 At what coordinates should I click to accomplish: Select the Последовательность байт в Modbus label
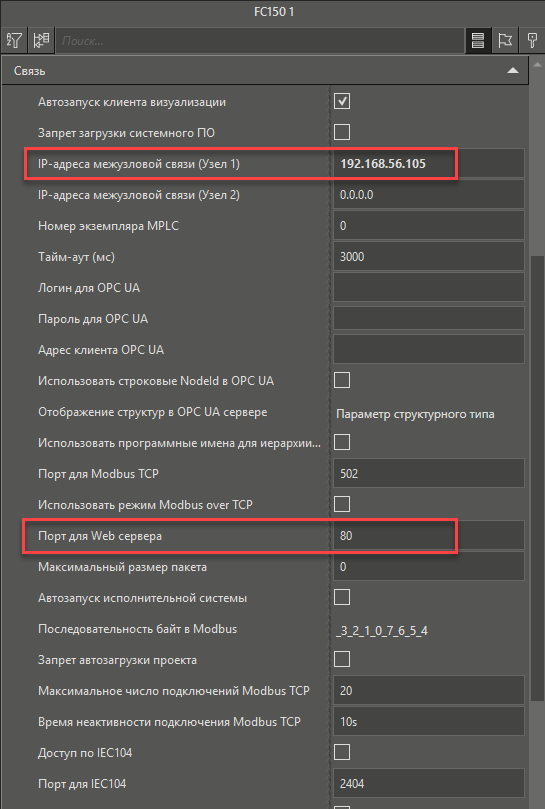[x=137, y=629]
